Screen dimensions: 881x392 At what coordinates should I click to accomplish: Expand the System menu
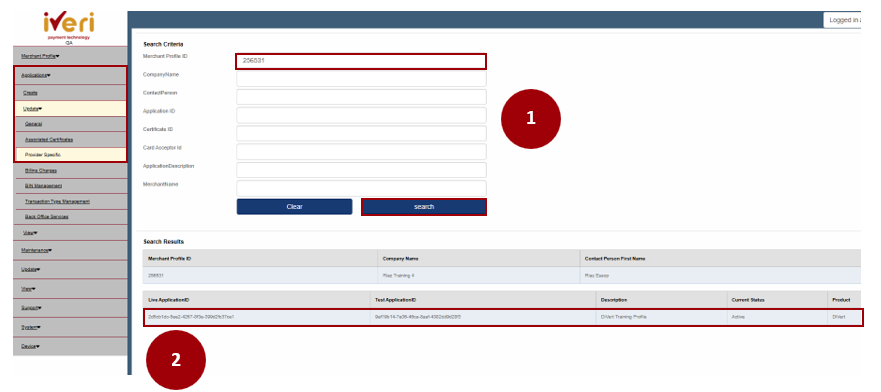tap(31, 327)
